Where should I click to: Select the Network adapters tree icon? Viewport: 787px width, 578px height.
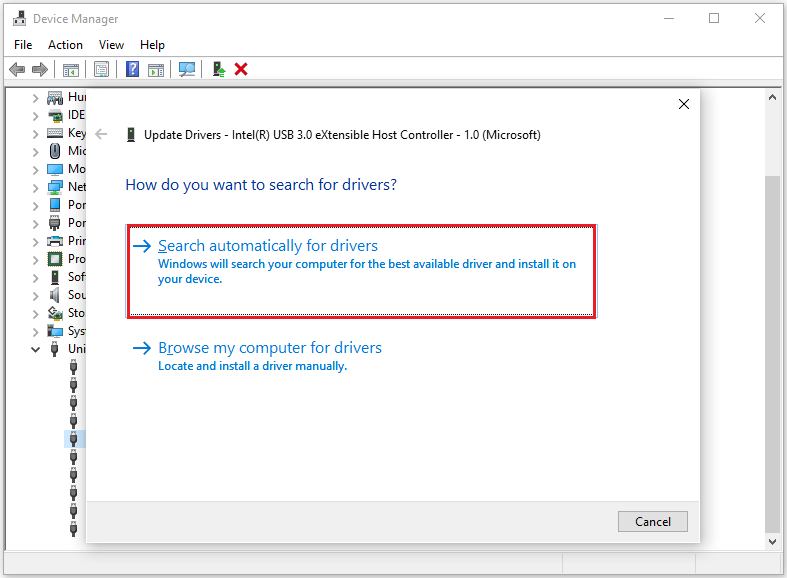click(55, 187)
